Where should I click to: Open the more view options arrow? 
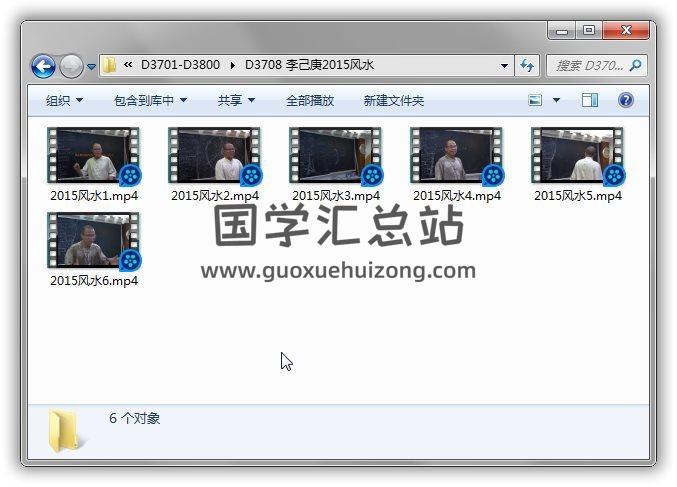[557, 100]
